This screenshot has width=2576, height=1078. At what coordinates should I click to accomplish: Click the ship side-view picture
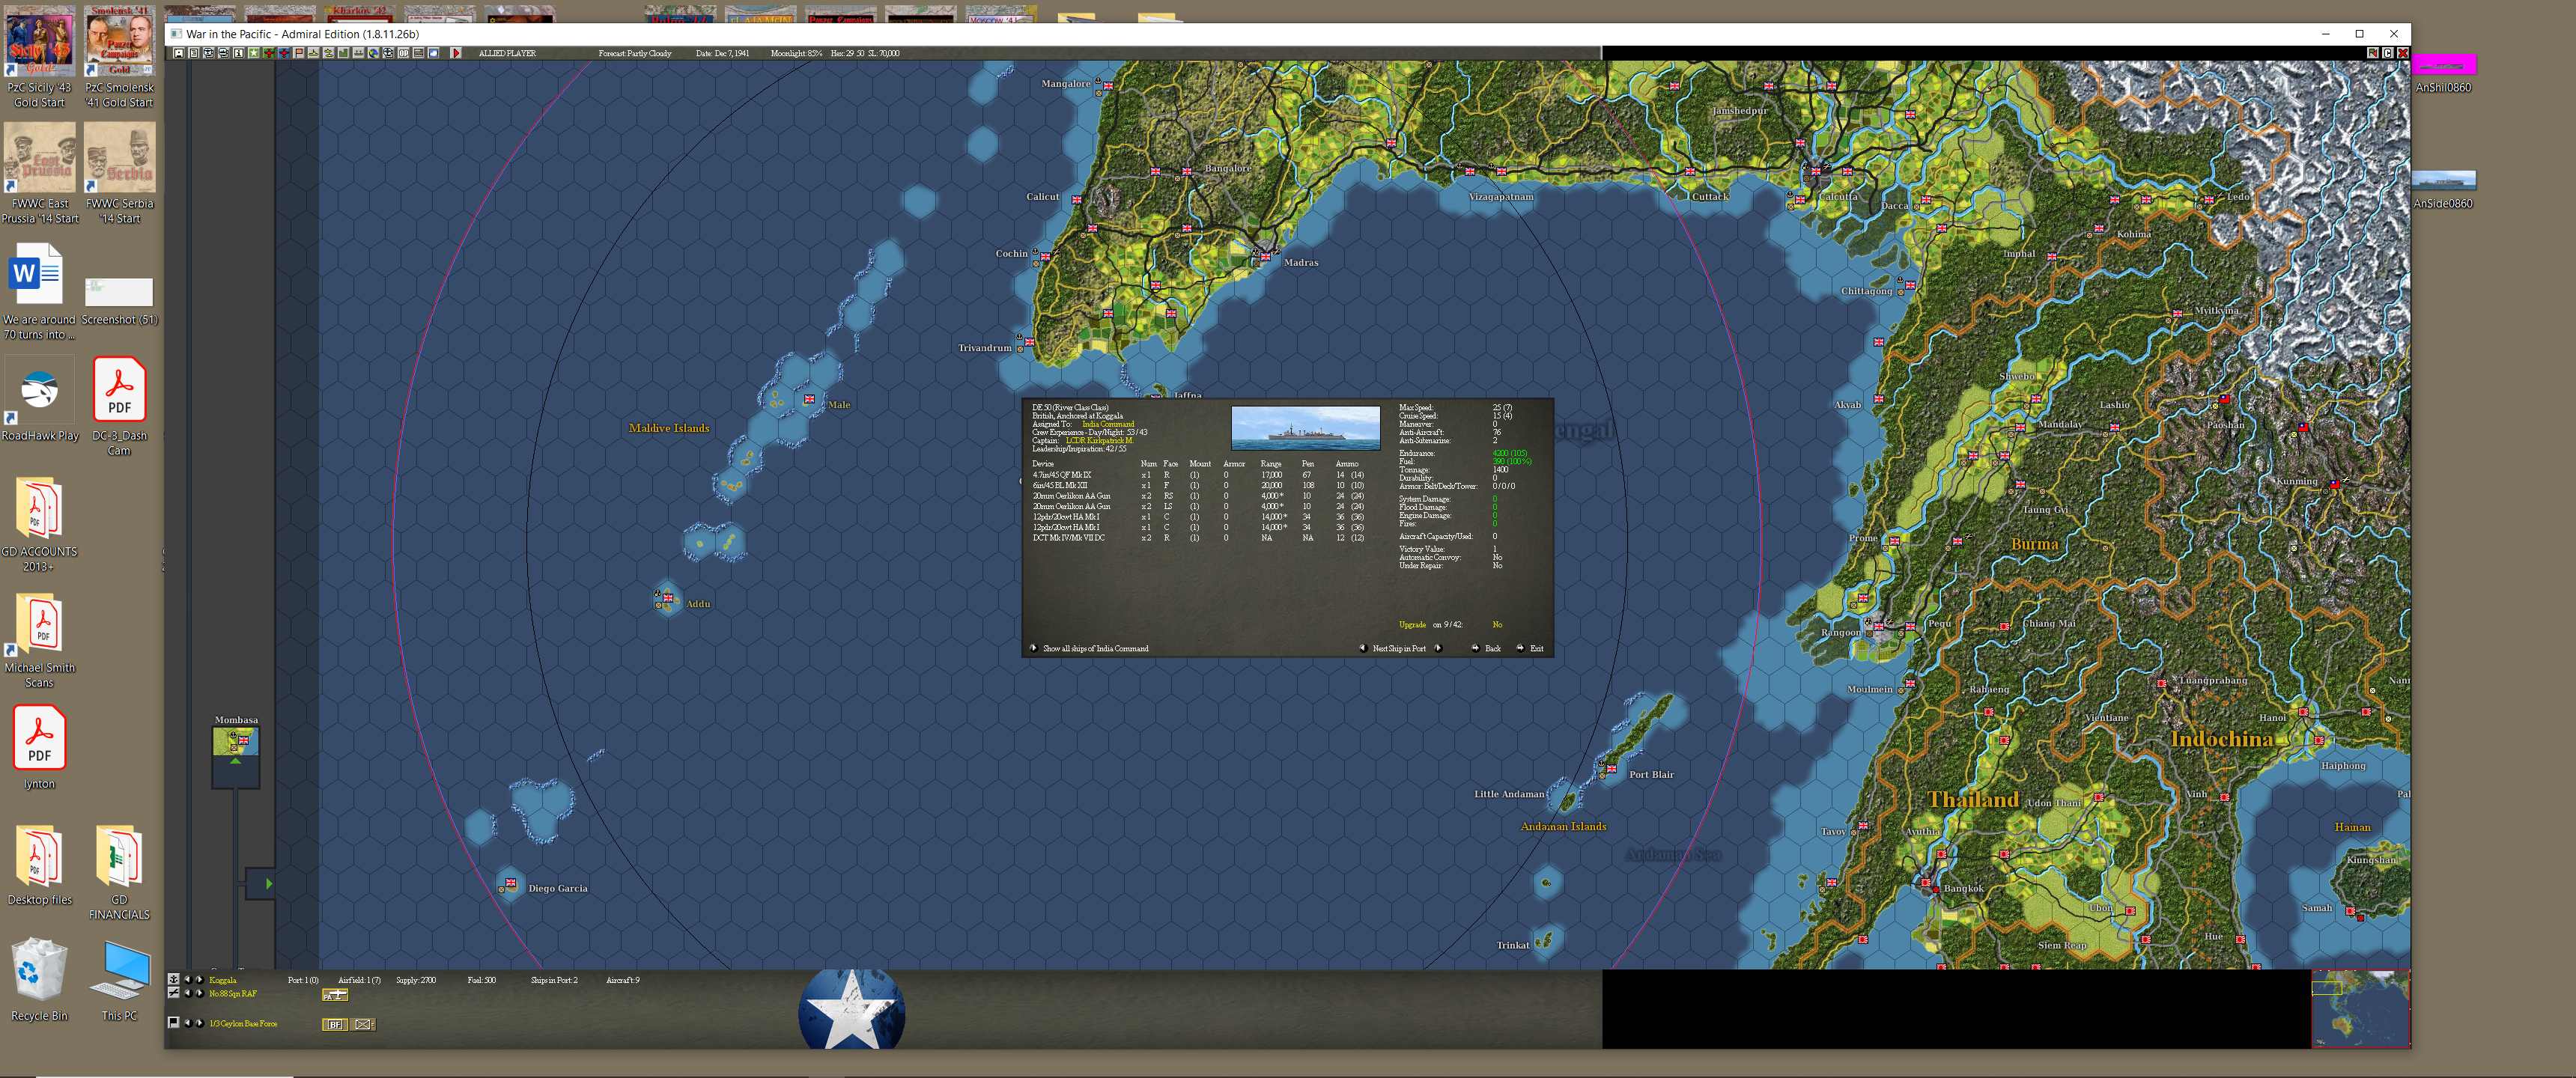1305,428
